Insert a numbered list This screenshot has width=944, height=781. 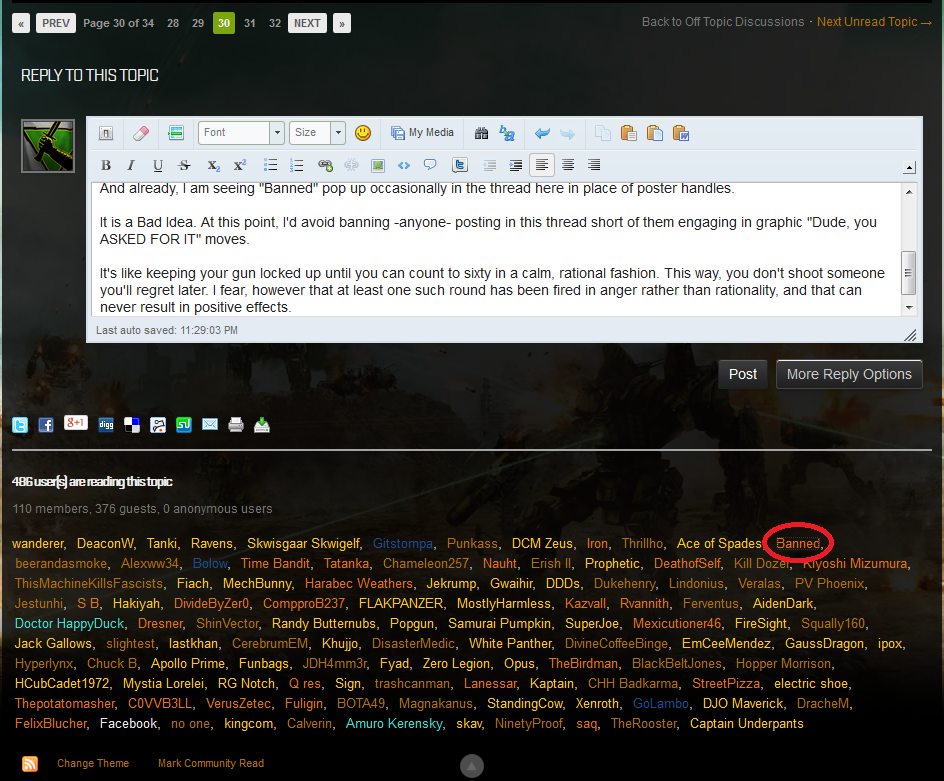296,165
